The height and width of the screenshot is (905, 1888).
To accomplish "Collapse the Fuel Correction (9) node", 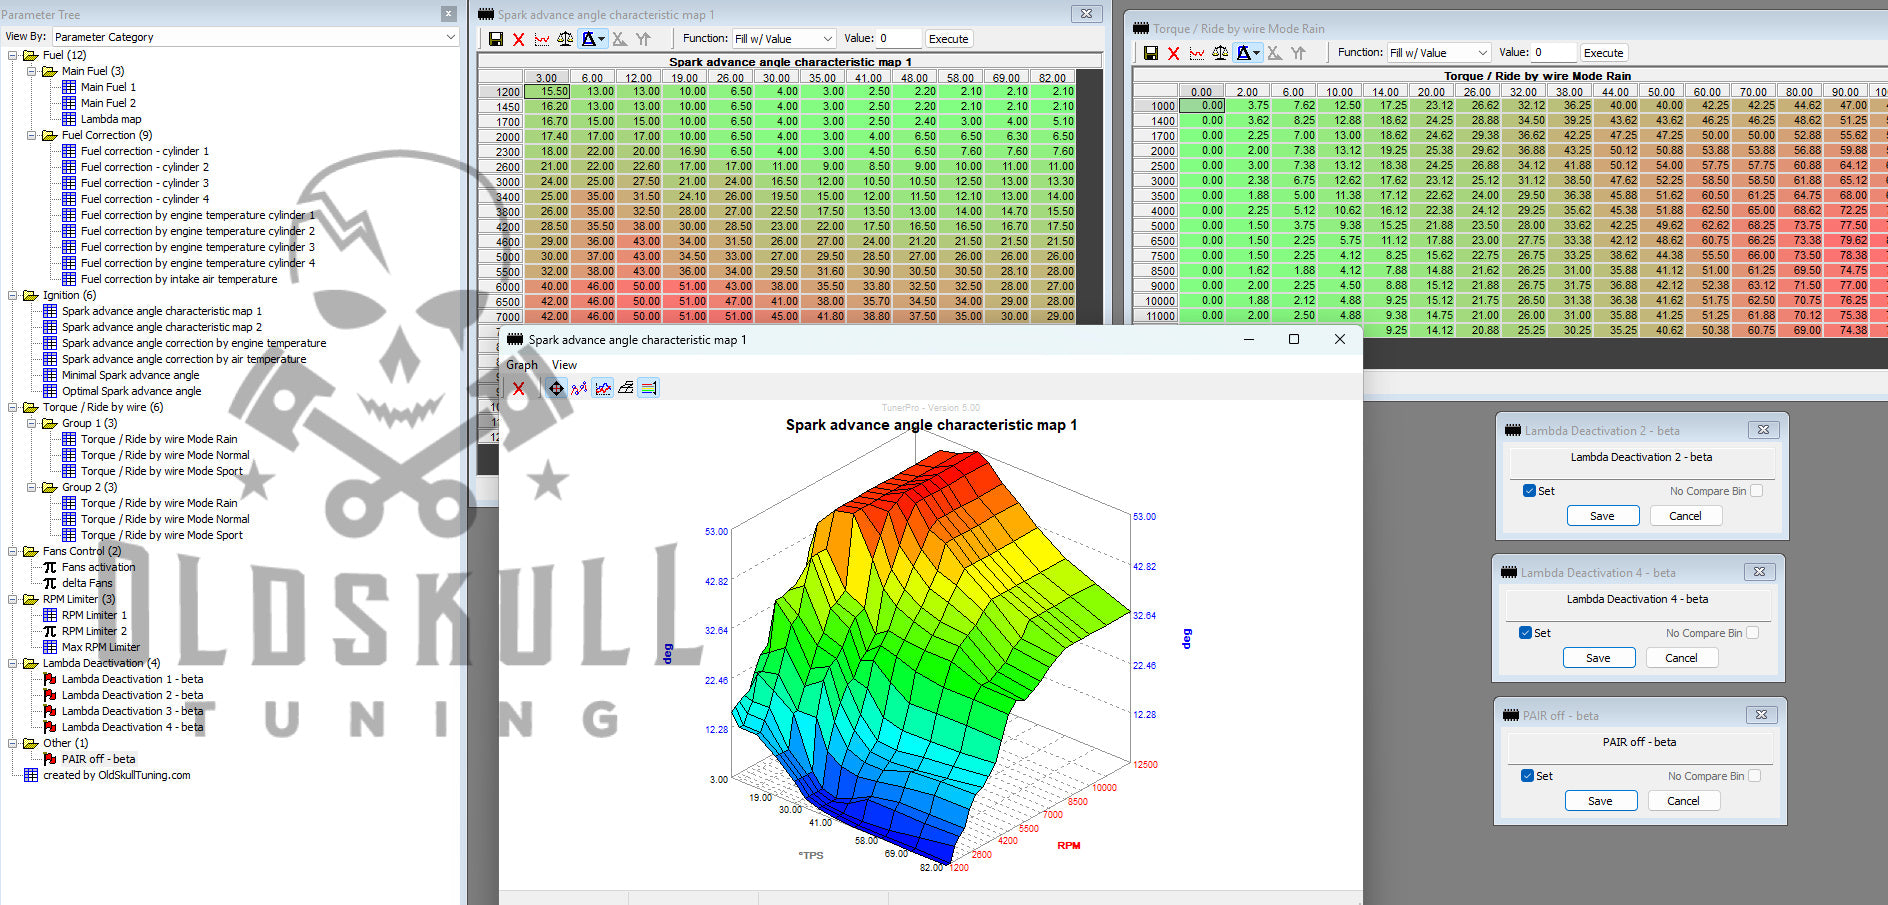I will tap(32, 135).
